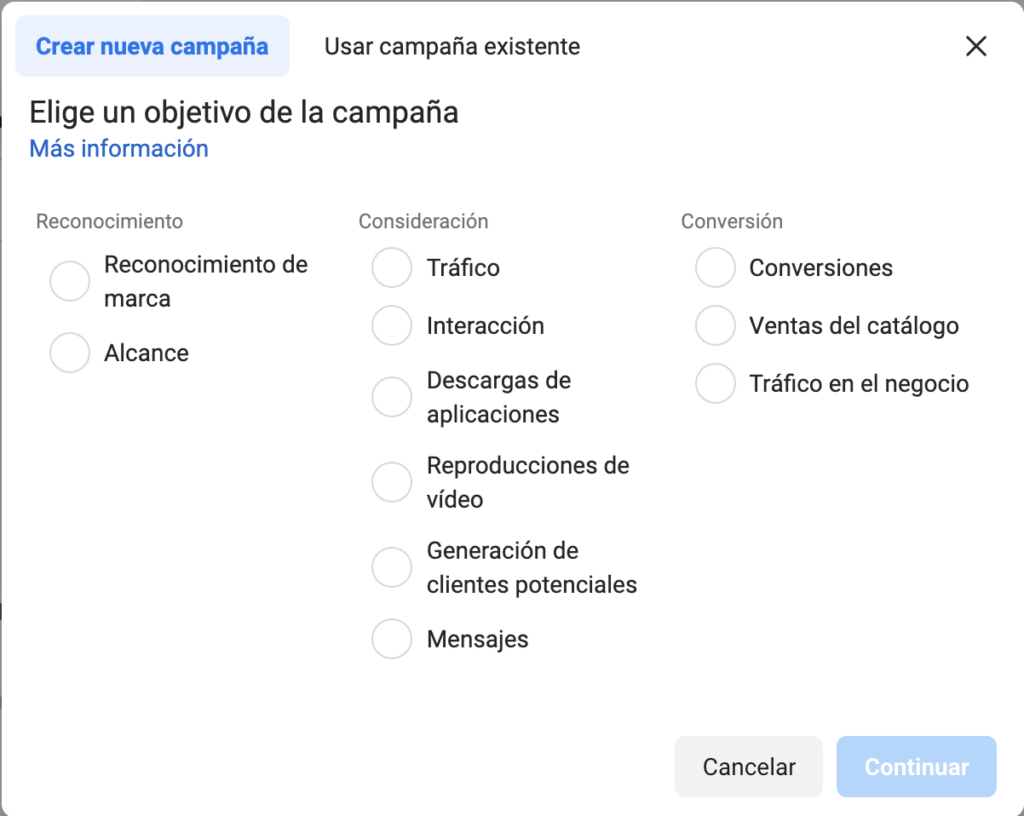This screenshot has height=816, width=1024.
Task: Choose Reproducciones de vídeo objective
Action: 392,482
